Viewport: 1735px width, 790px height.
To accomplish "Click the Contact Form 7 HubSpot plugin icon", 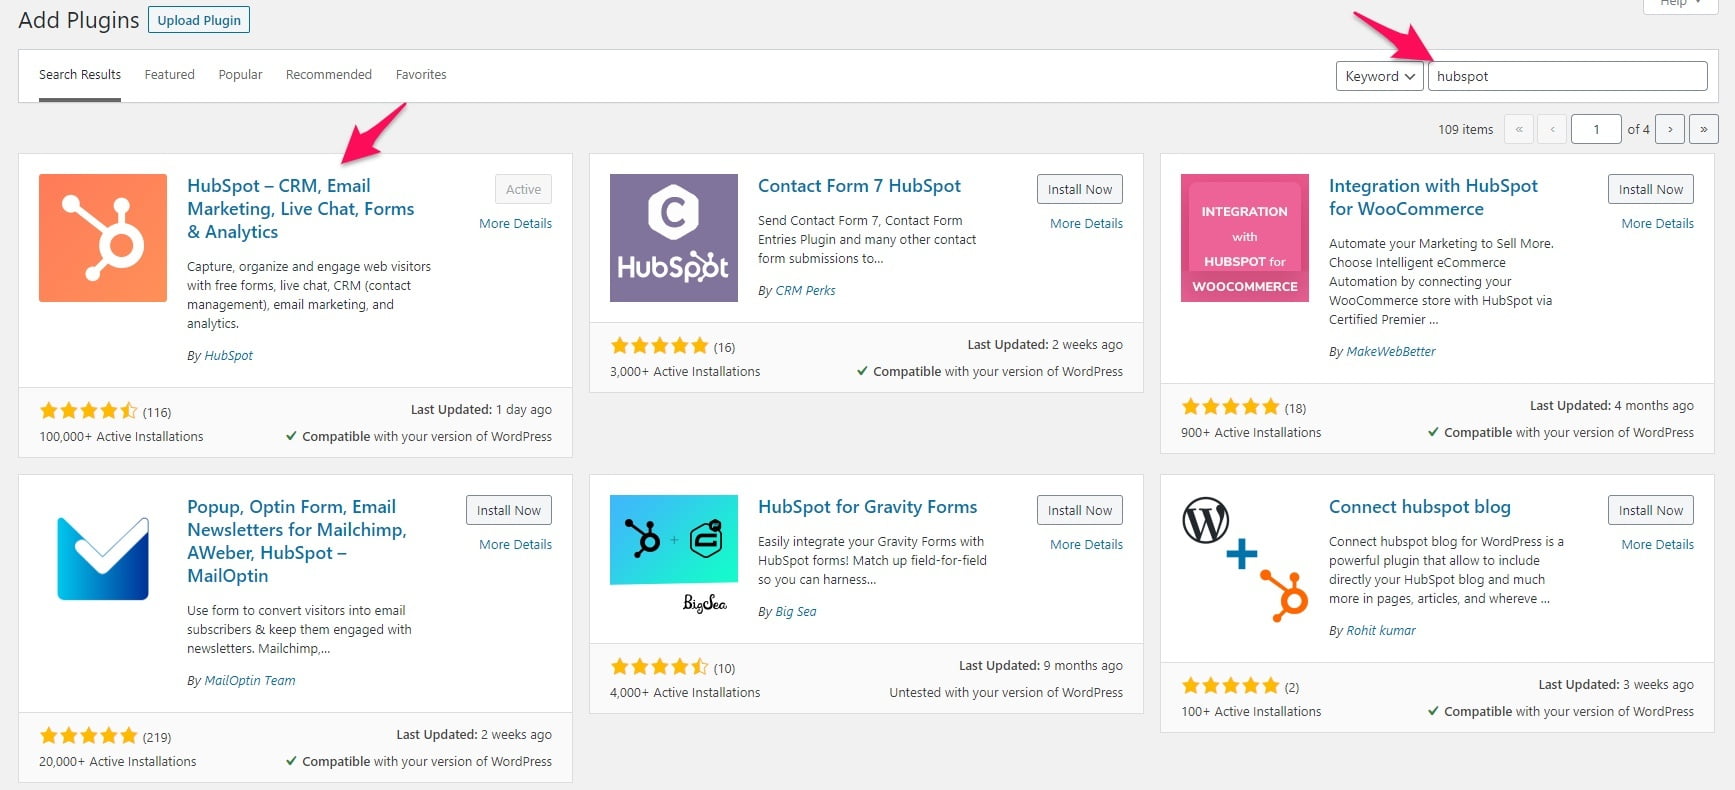I will click(674, 238).
